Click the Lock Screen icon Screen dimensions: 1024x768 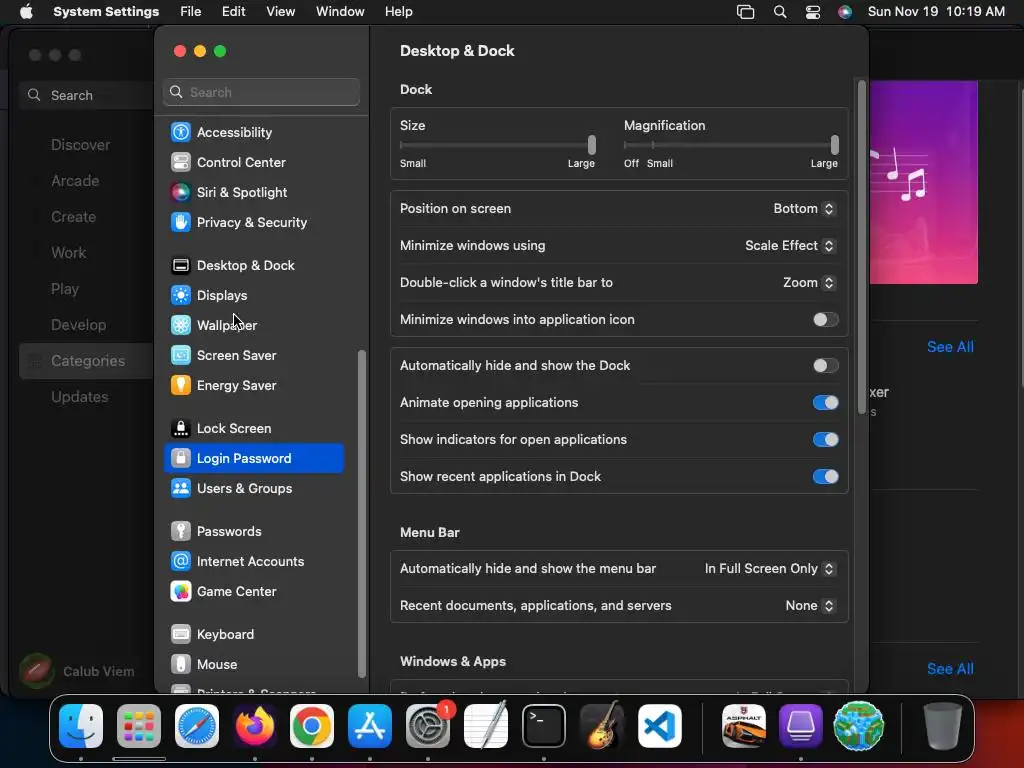(x=181, y=428)
